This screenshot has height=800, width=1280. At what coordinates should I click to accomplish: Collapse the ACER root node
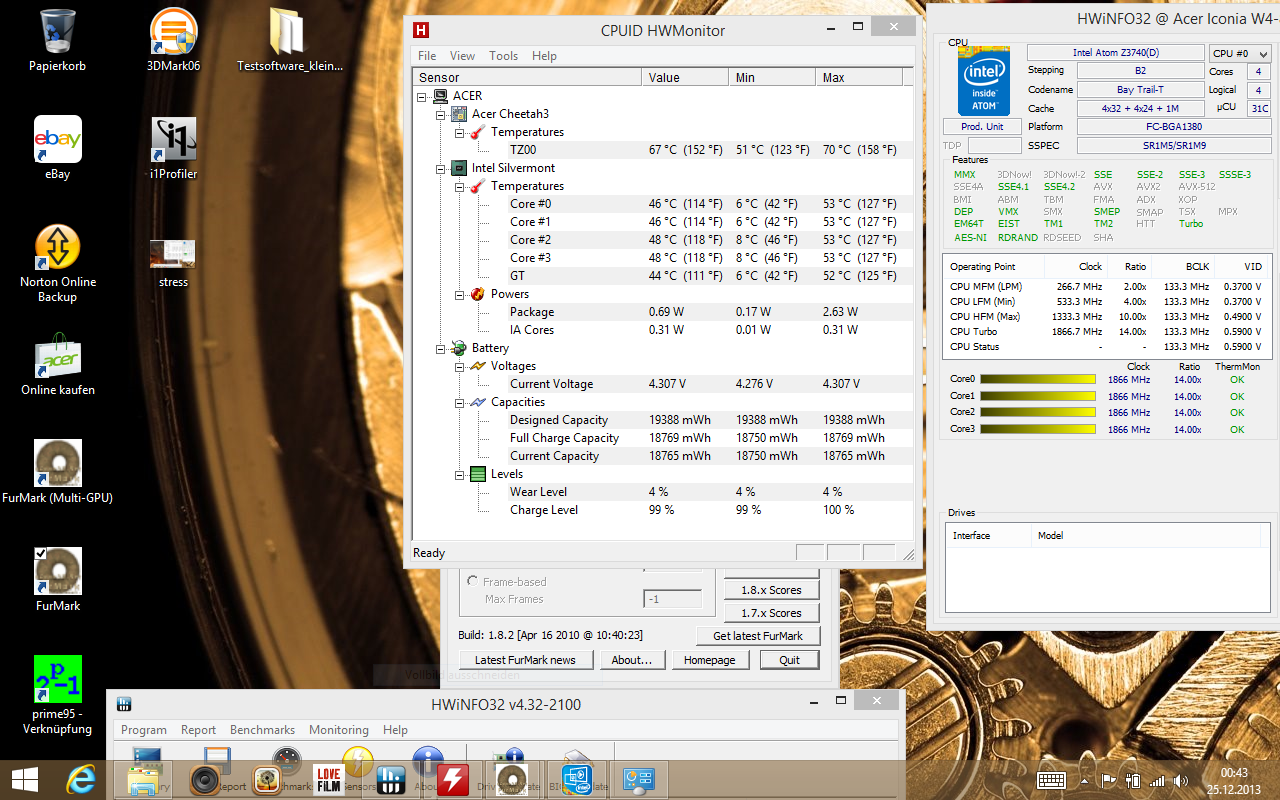click(x=422, y=96)
